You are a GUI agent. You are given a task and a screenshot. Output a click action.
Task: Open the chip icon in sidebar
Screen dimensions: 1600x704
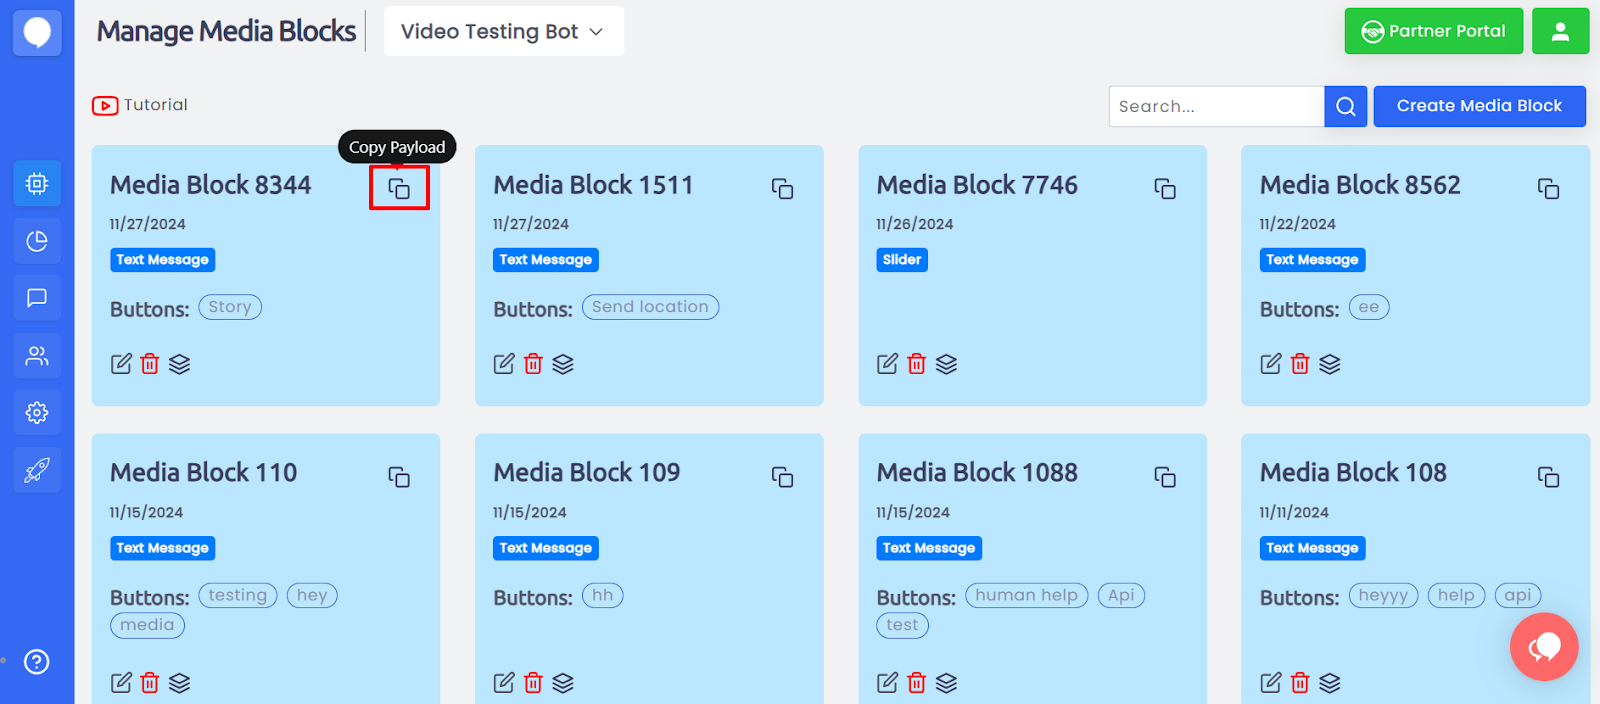(37, 183)
